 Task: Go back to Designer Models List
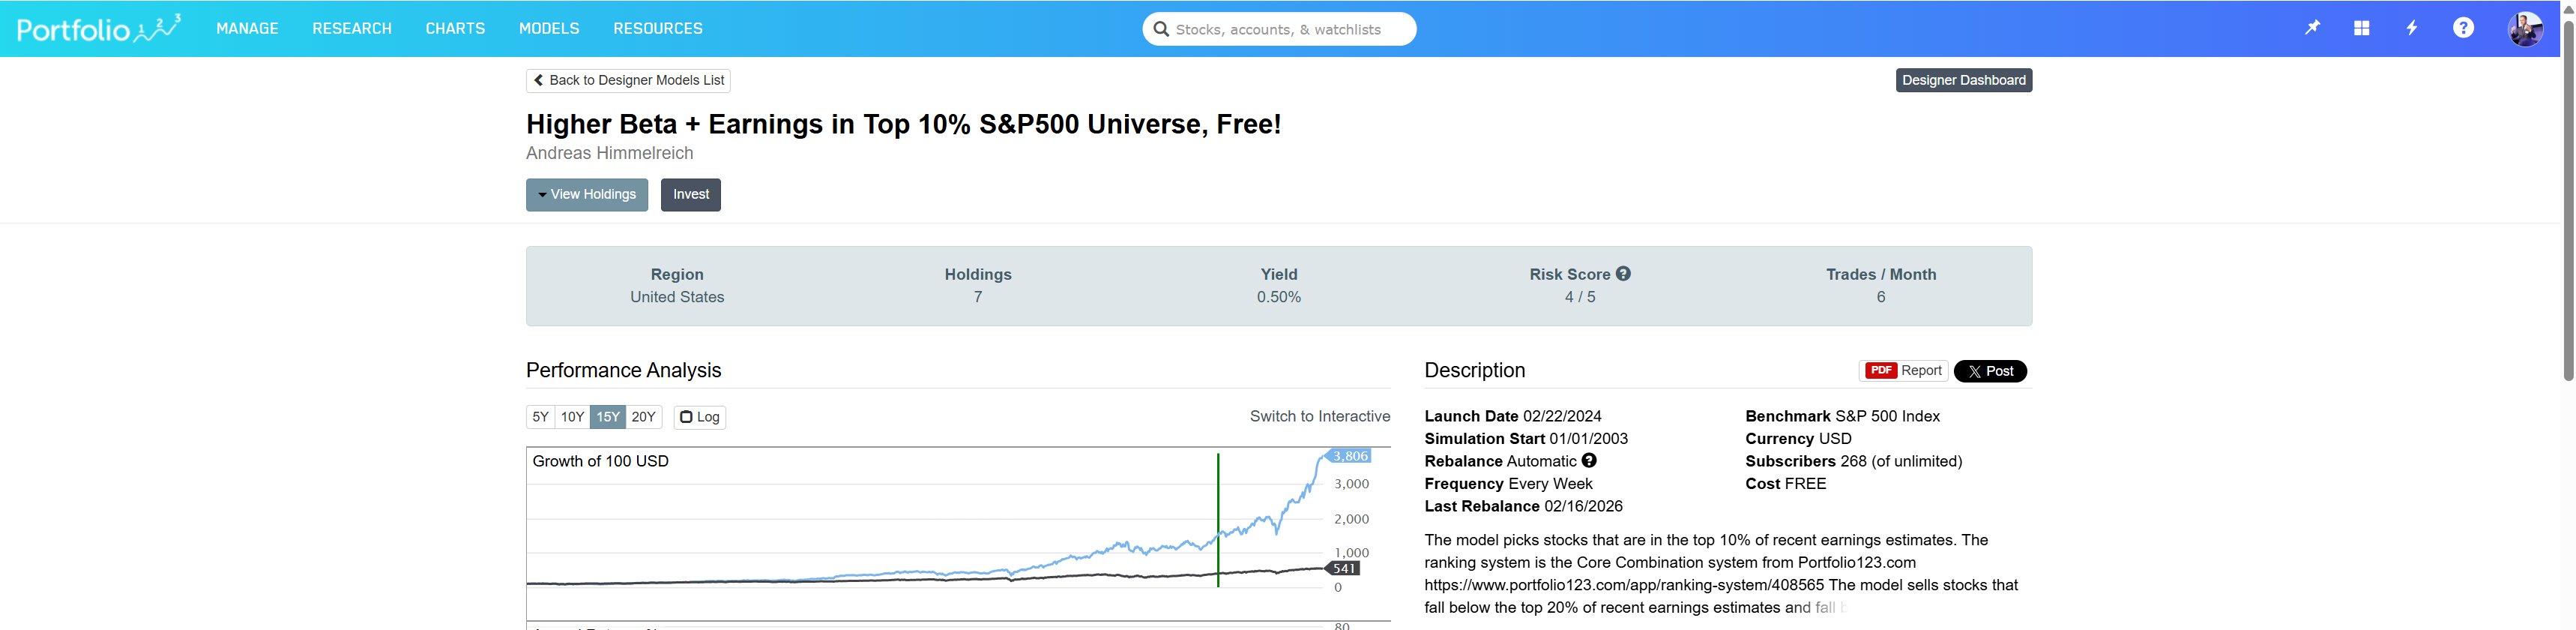[x=628, y=80]
